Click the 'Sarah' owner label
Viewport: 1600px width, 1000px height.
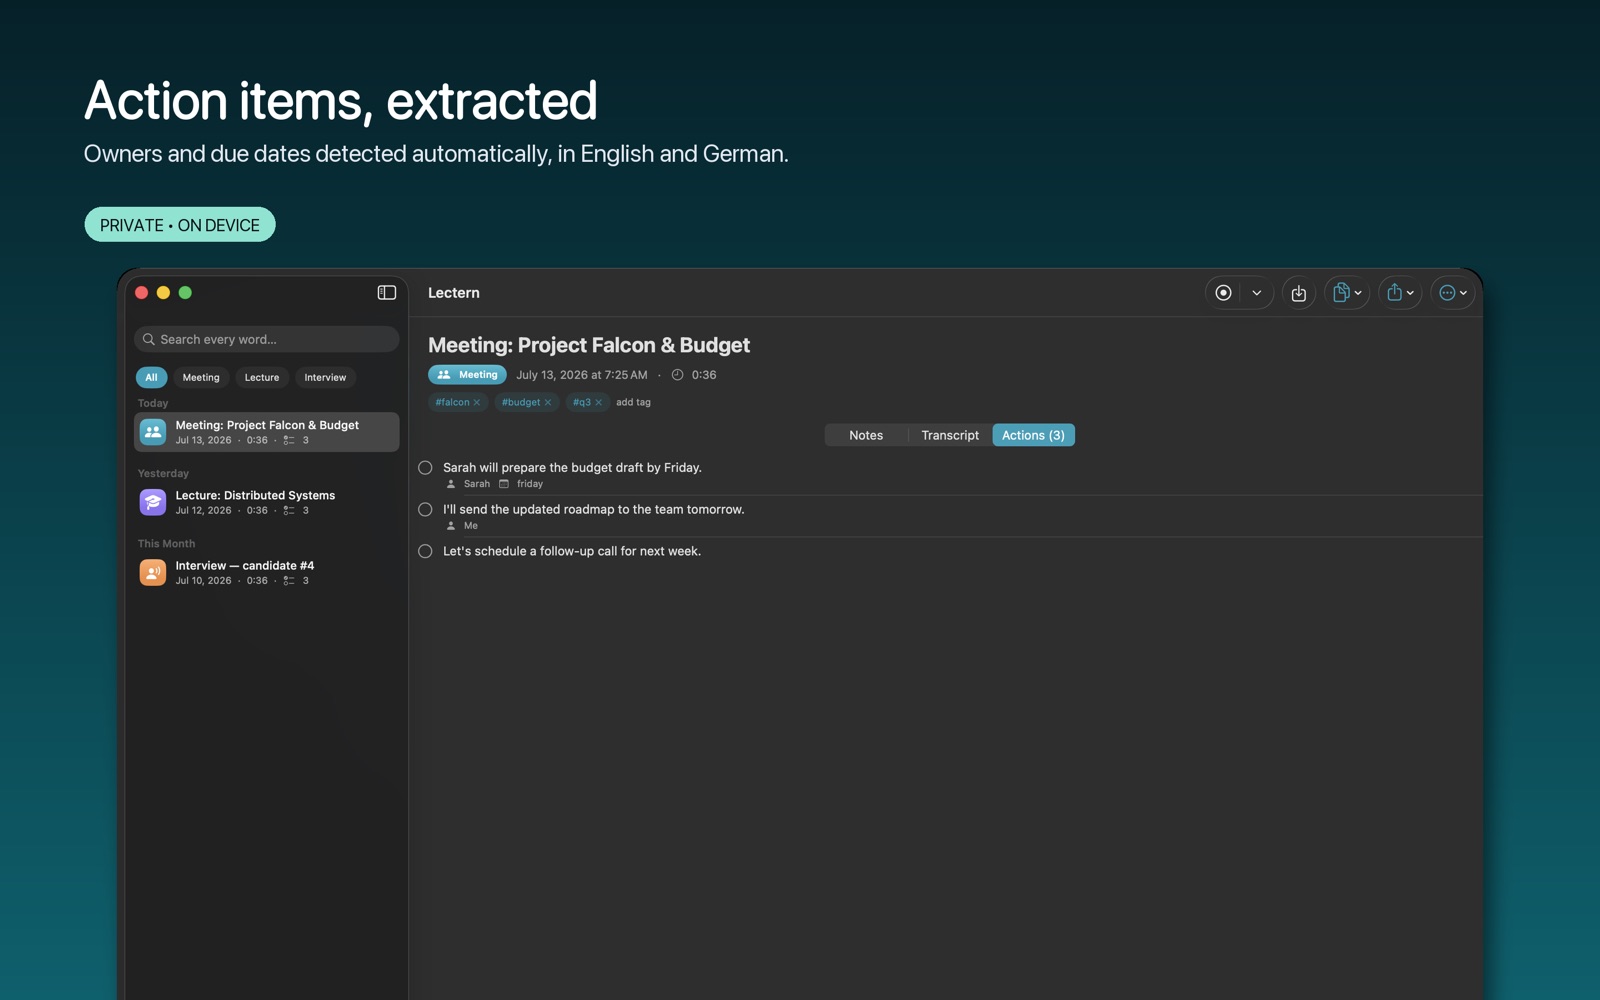click(477, 484)
